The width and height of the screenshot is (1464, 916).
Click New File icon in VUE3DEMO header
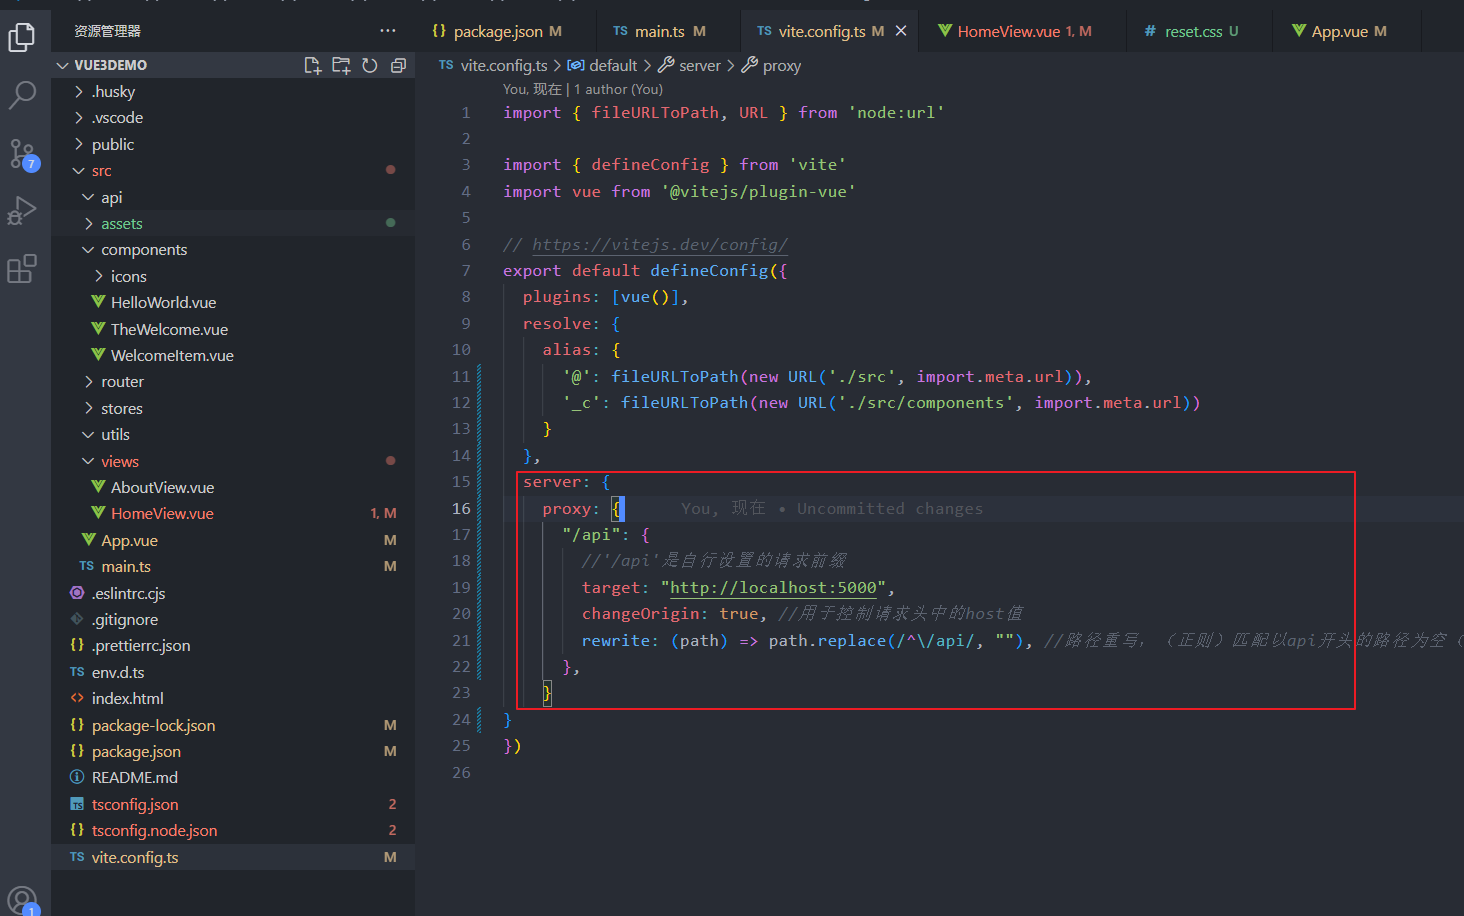313,65
